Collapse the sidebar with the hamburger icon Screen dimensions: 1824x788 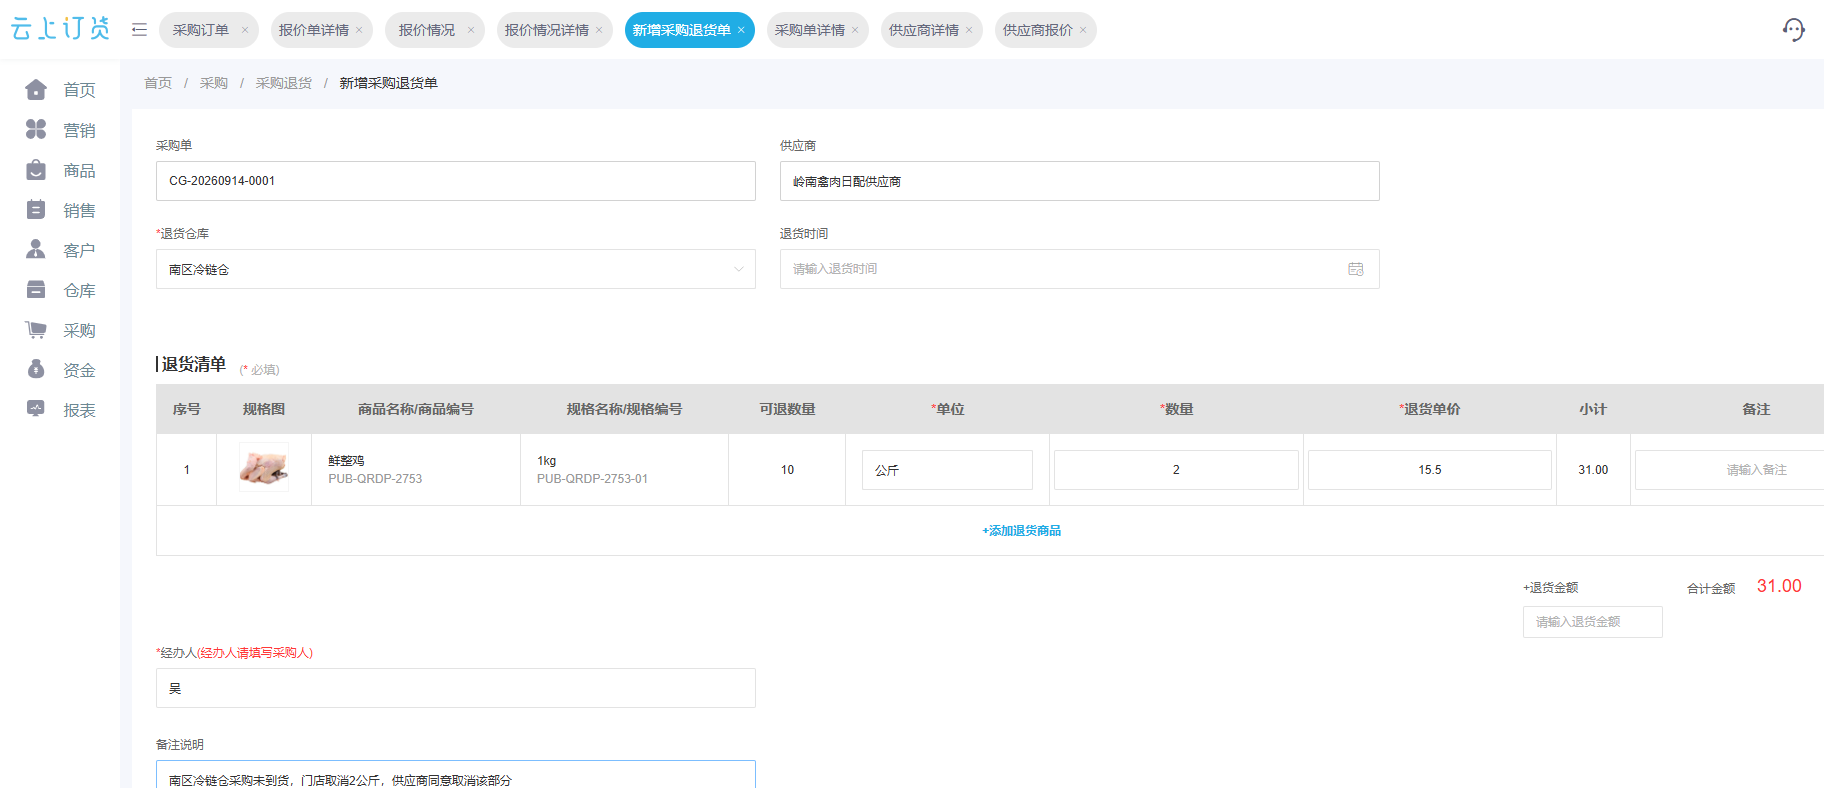point(139,30)
